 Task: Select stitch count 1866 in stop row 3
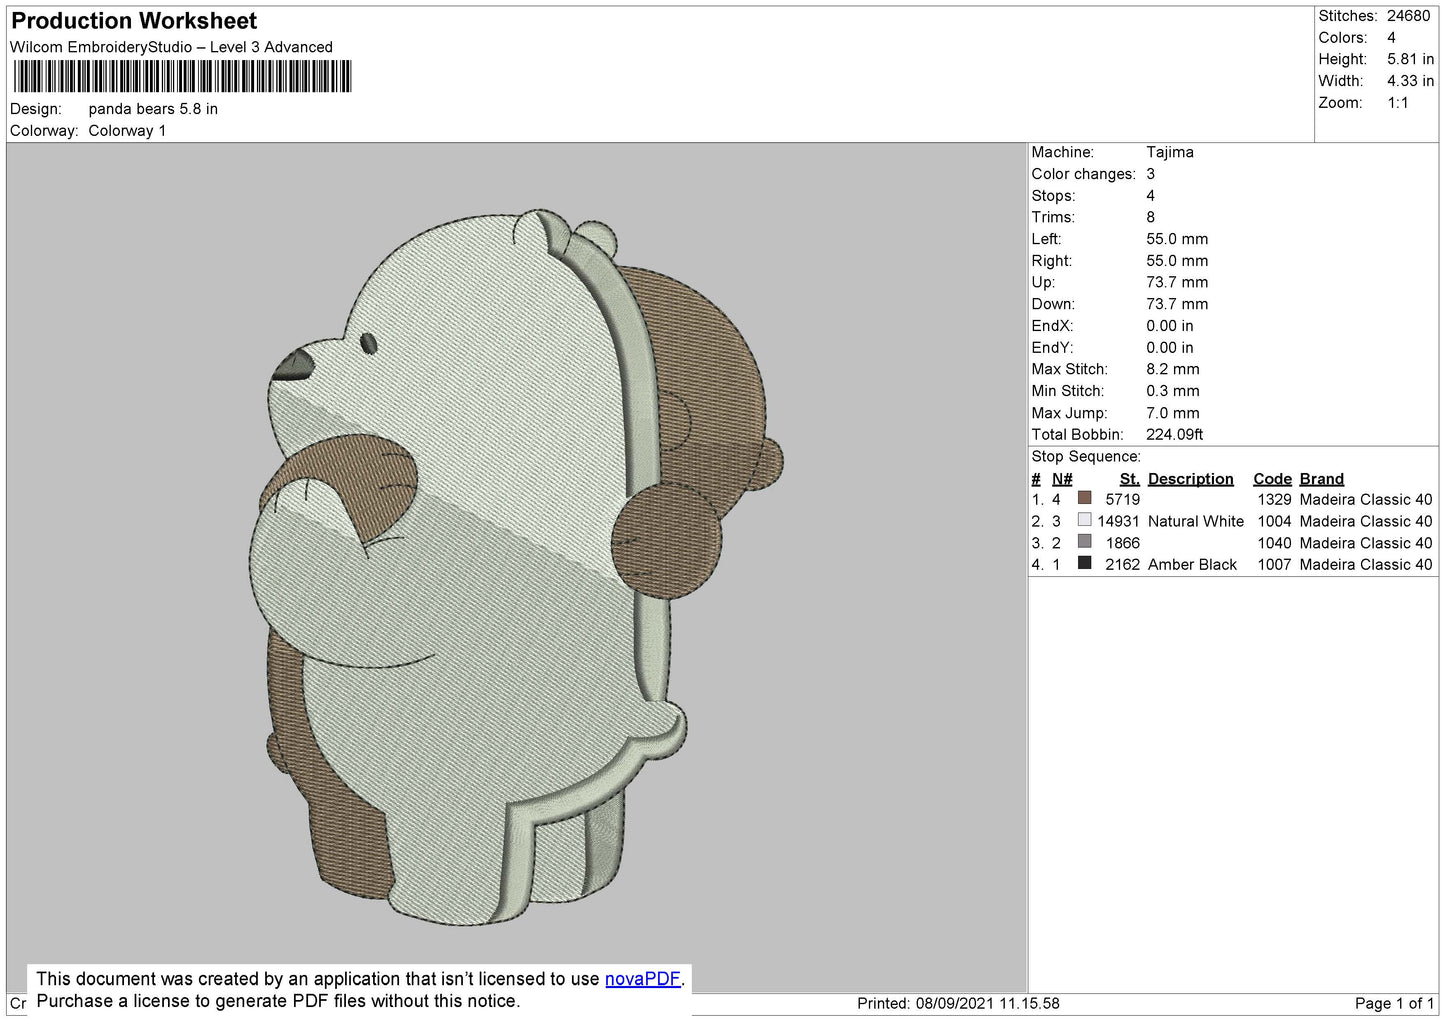pos(1122,543)
